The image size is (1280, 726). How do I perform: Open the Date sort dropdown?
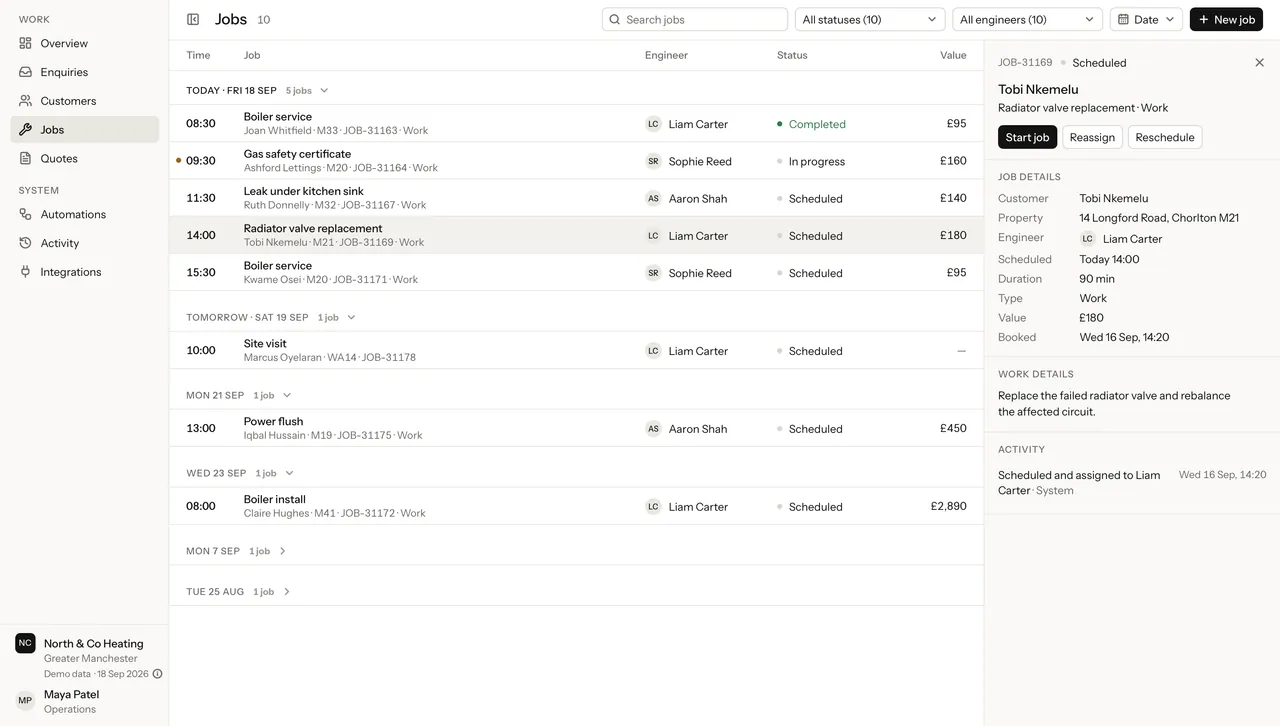pos(1146,20)
